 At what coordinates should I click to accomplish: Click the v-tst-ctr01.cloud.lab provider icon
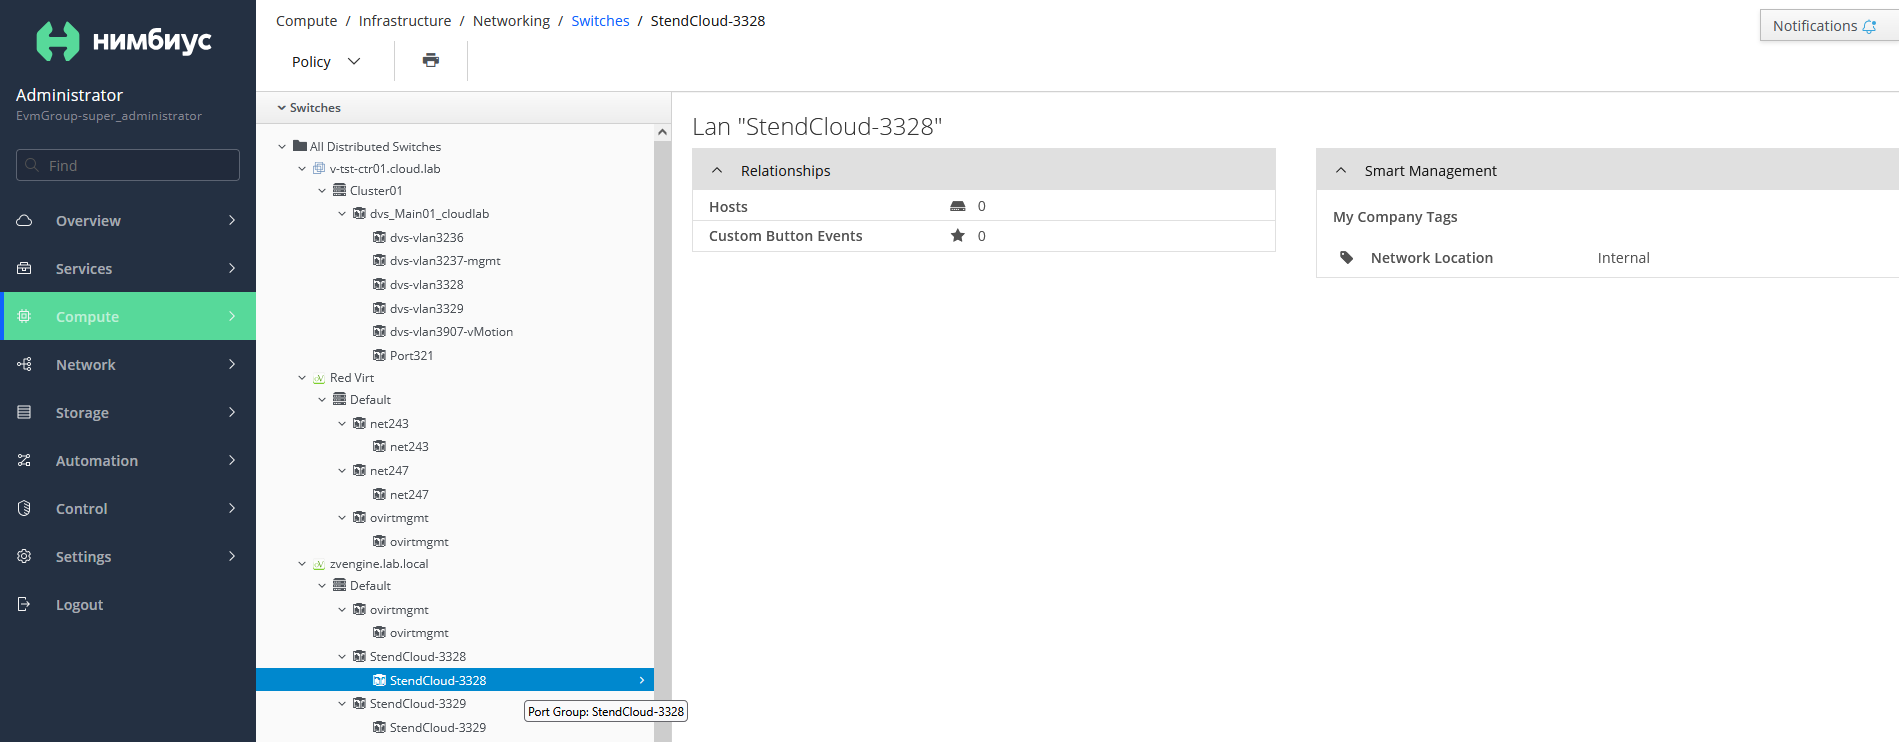point(319,168)
